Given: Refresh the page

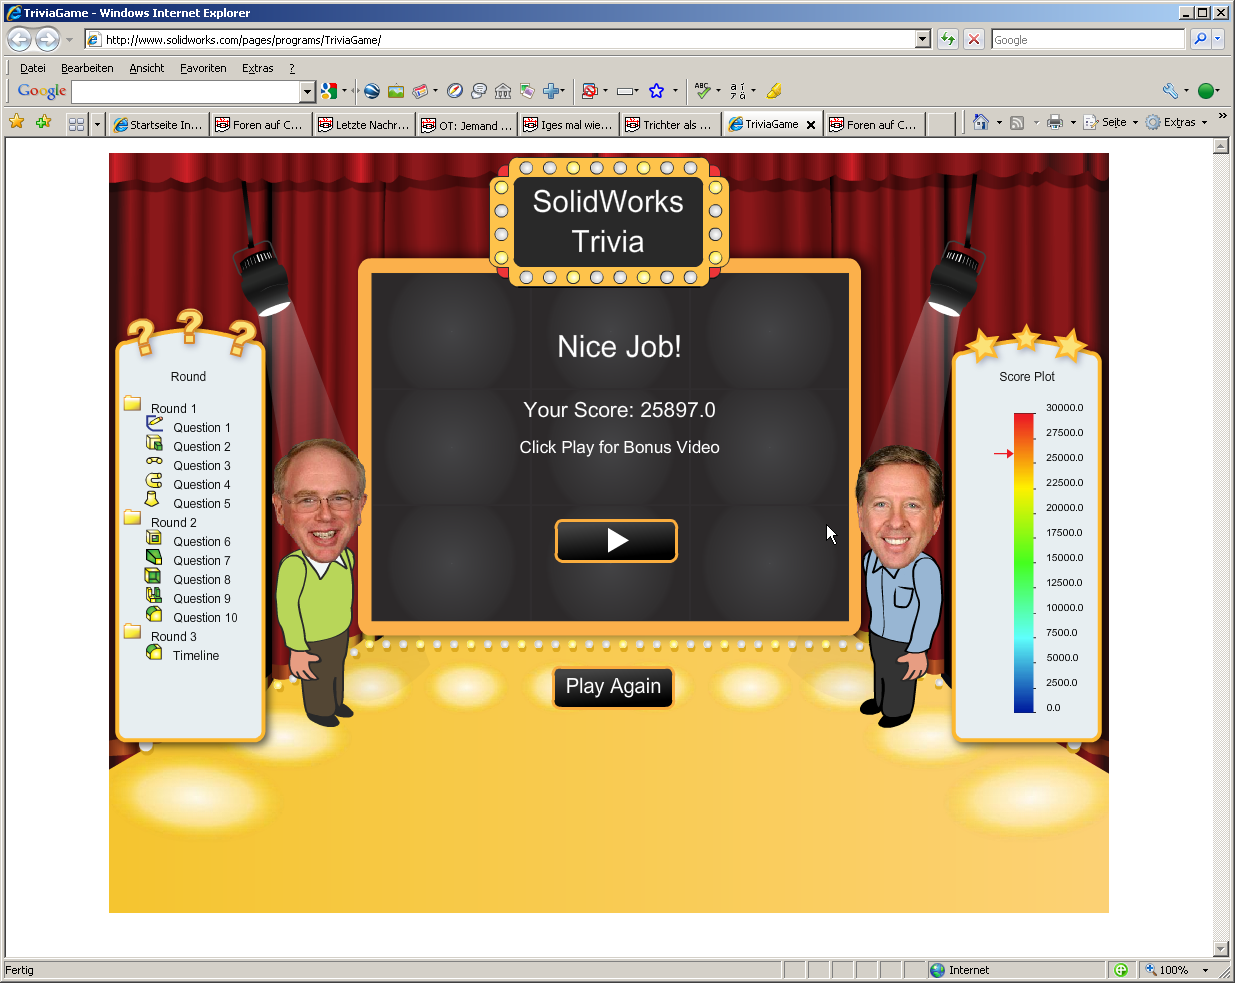Looking at the screenshot, I should 948,39.
